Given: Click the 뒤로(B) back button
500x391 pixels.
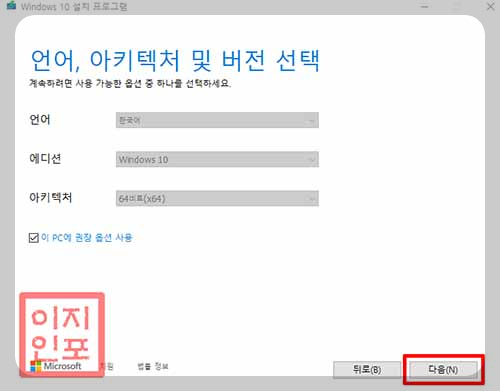Looking at the screenshot, I should [367, 370].
